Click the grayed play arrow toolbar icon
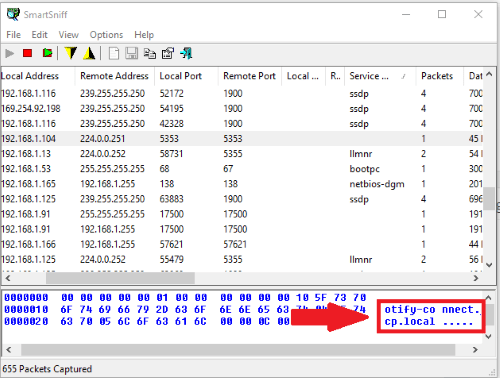Image resolution: width=500 pixels, height=378 pixels. tap(10, 53)
